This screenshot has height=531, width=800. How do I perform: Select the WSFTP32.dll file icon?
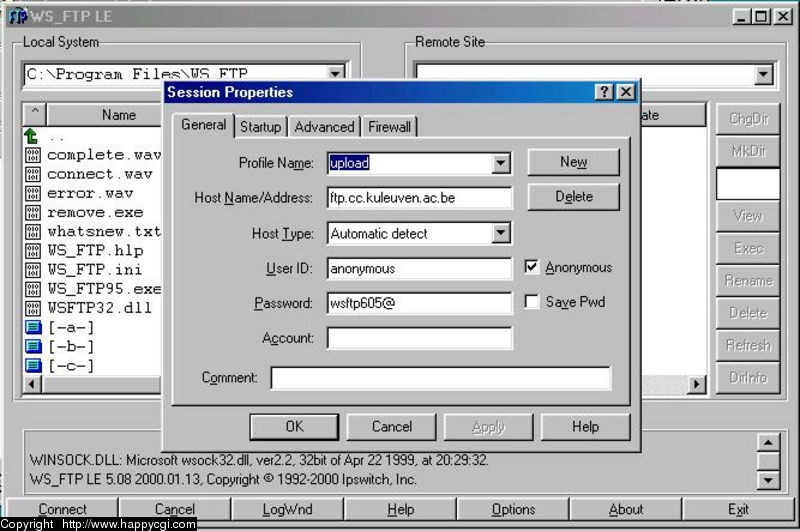(33, 308)
